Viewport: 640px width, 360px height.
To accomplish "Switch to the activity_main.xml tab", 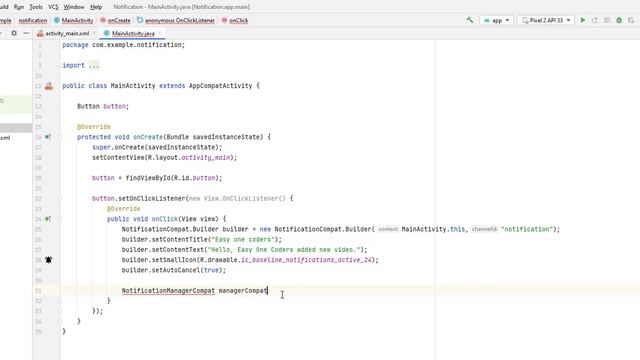I will point(67,33).
